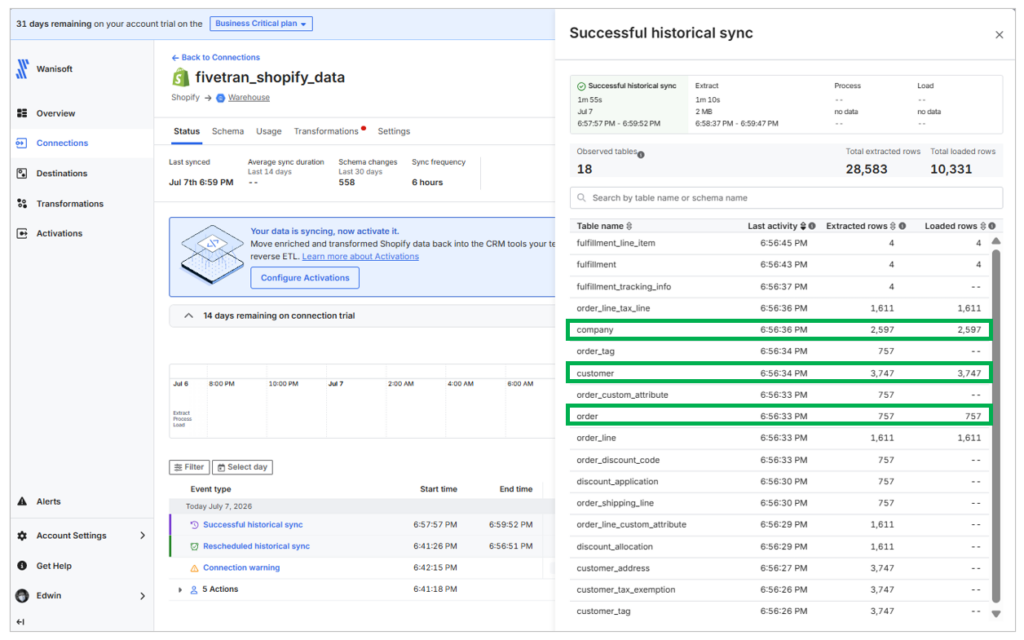Select the order_line table row
The height and width of the screenshot is (640, 1024).
coord(779,438)
